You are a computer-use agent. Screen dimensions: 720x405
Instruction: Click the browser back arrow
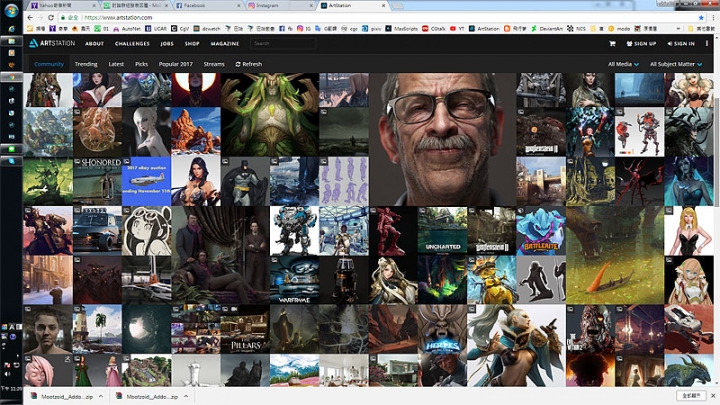[x=30, y=17]
